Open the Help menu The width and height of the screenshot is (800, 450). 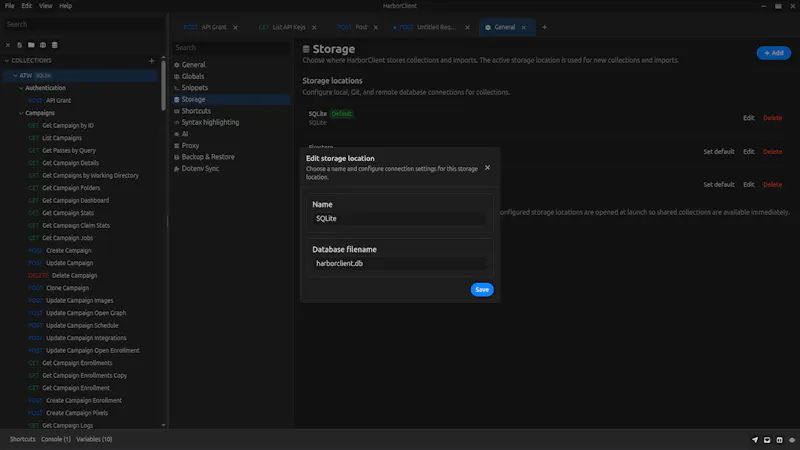coord(65,6)
